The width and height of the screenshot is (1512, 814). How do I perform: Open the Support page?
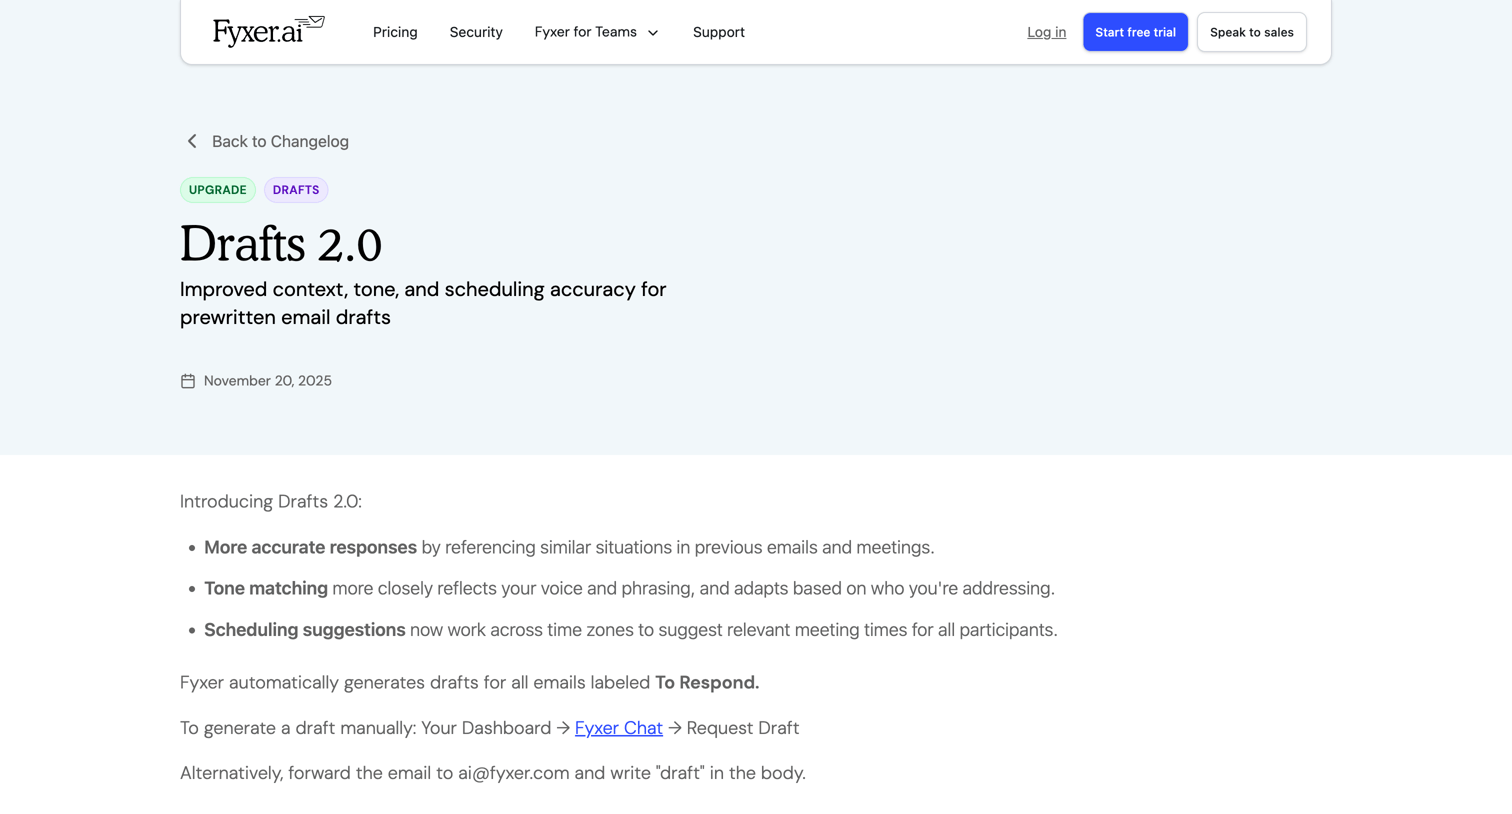[x=718, y=32]
